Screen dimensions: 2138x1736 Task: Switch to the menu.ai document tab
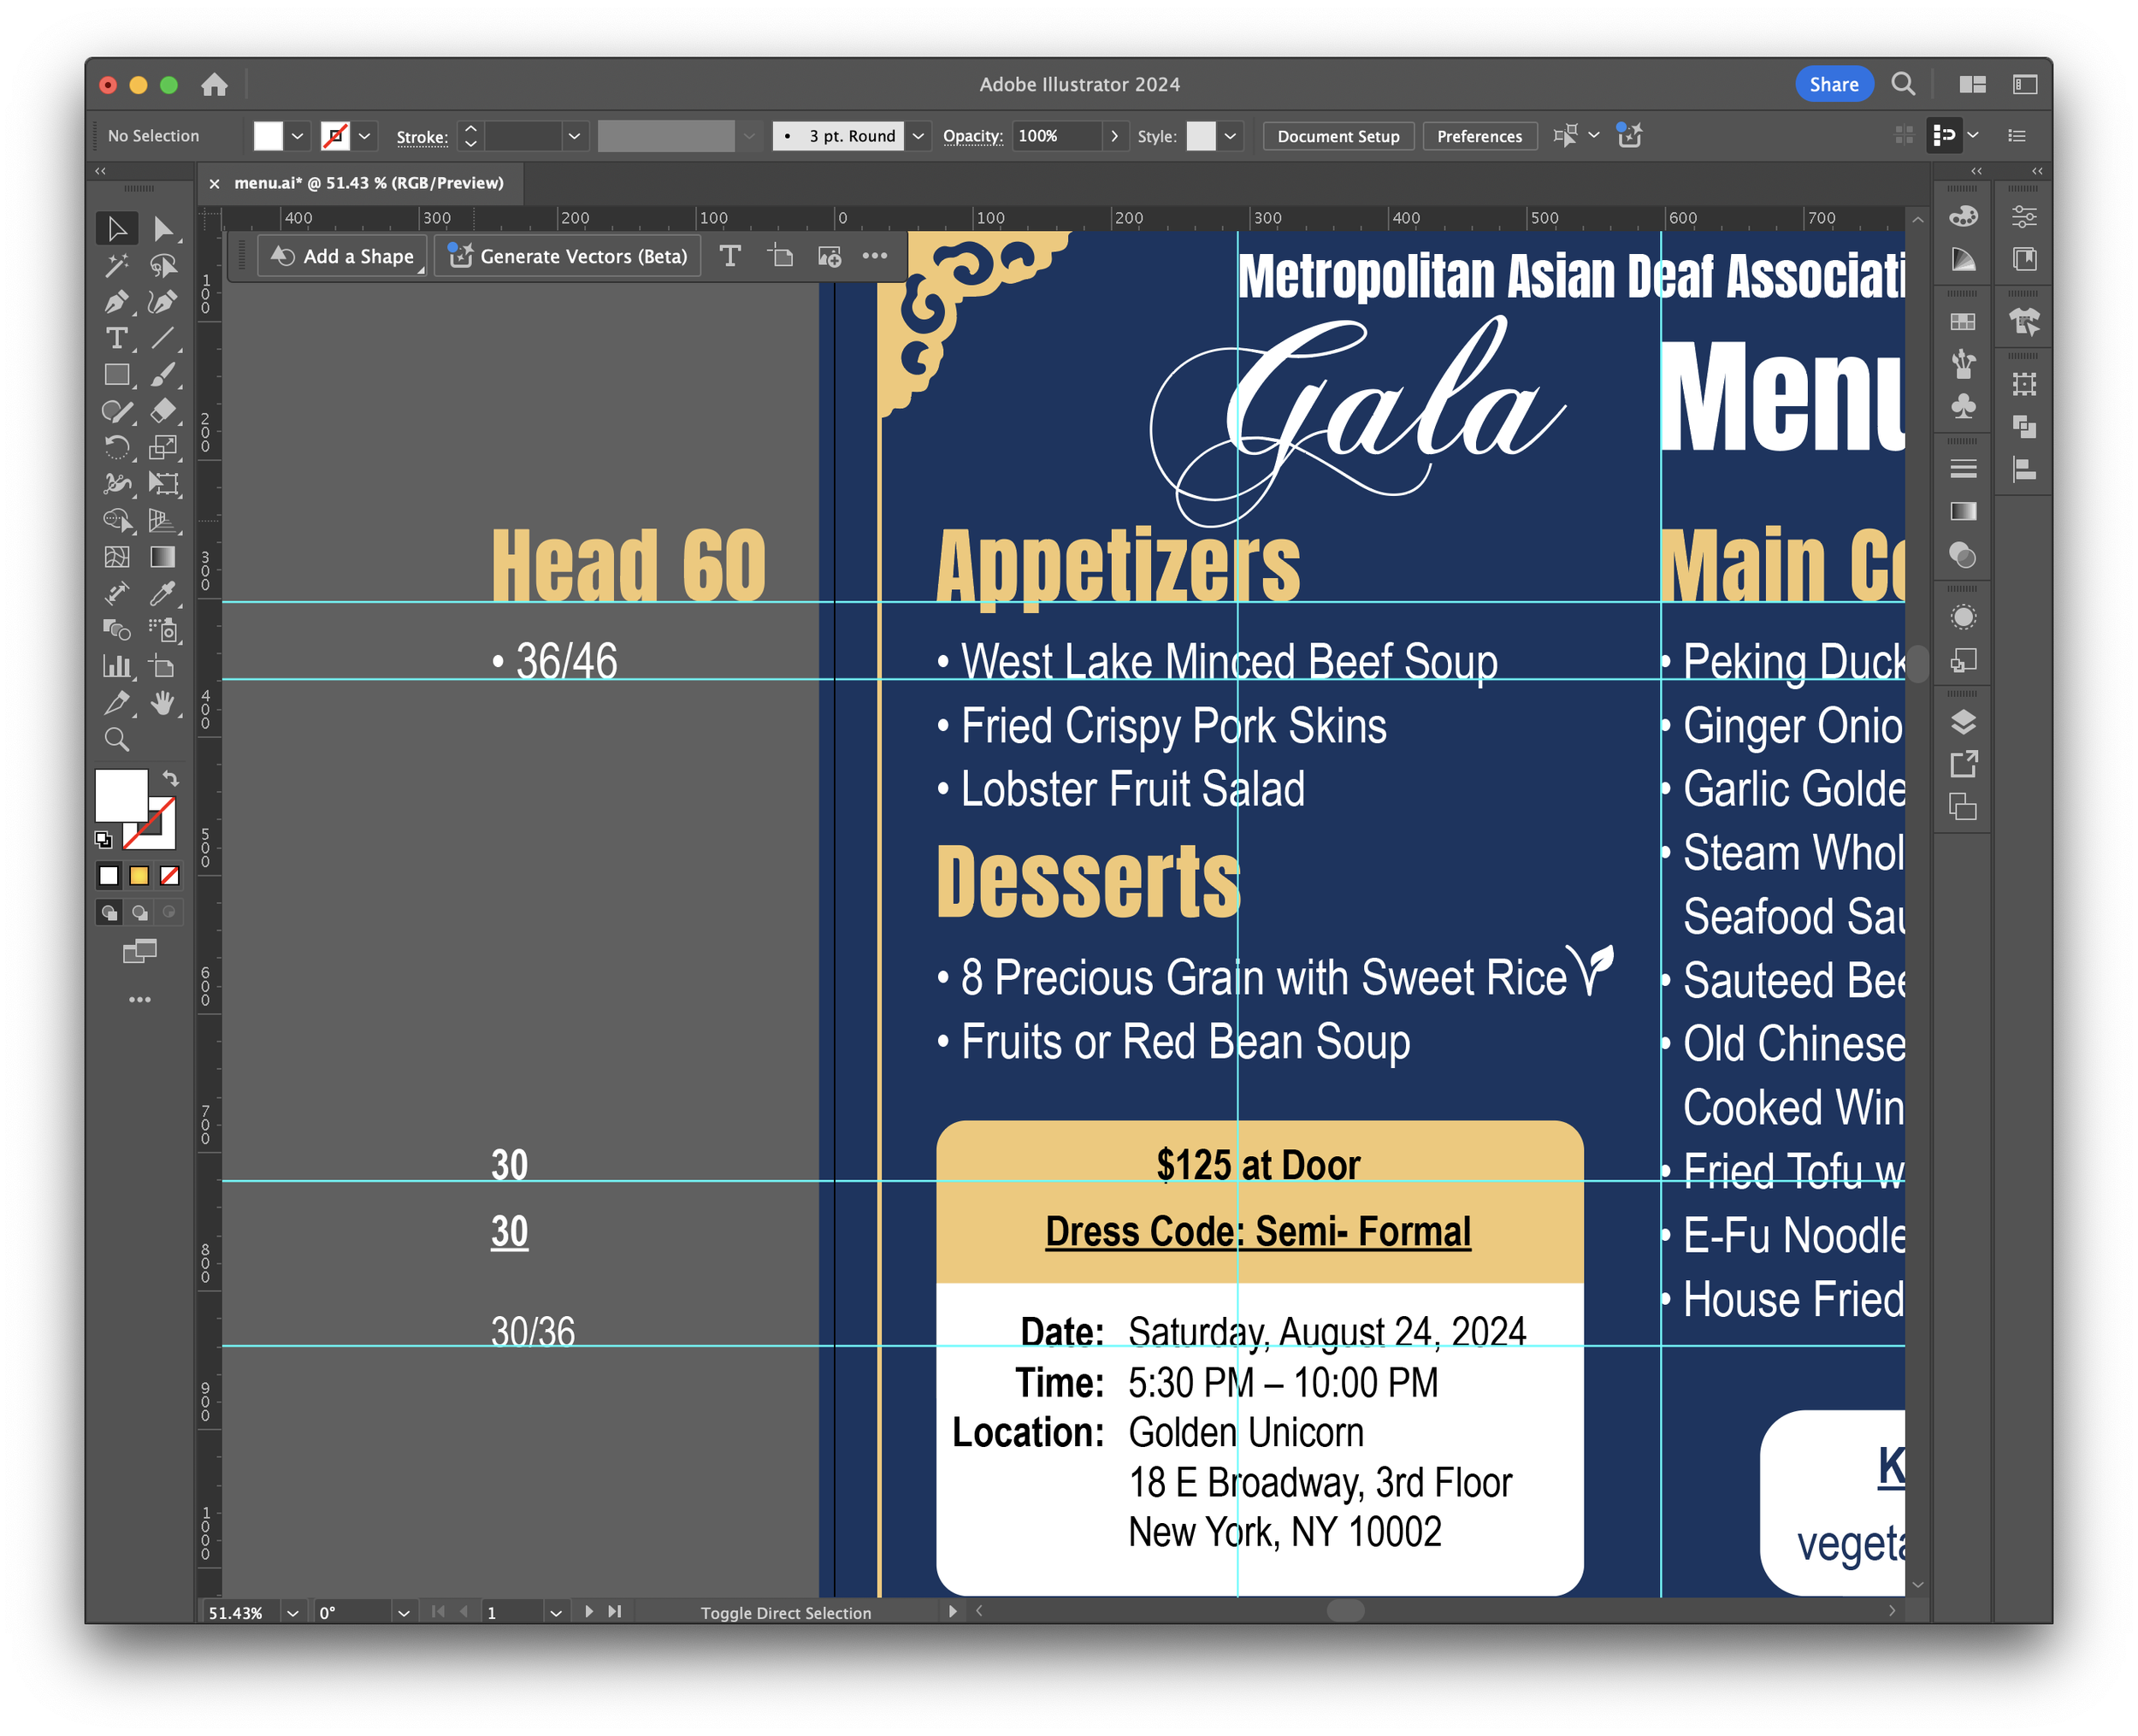click(368, 183)
